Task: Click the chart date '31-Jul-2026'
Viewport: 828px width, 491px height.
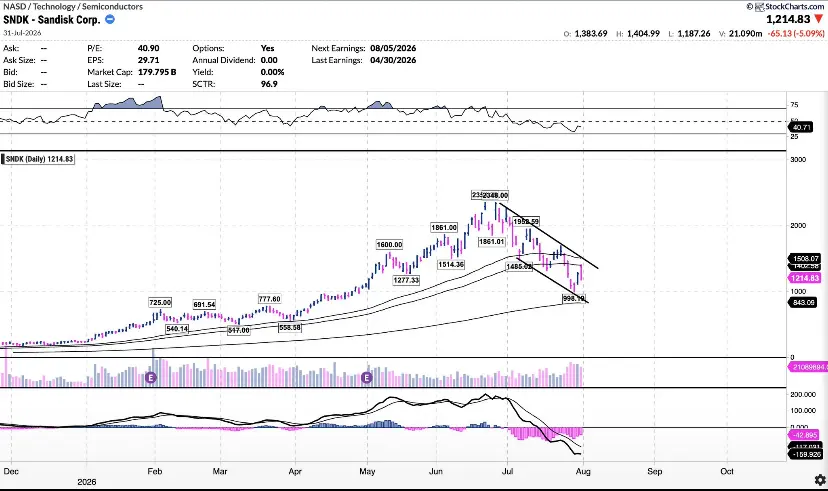Action: [22, 33]
